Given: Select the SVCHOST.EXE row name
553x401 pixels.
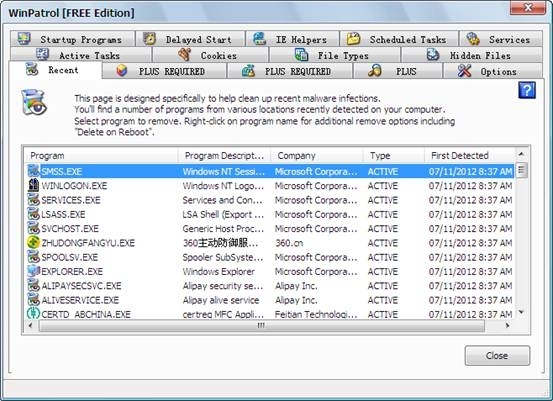Looking at the screenshot, I should point(70,229).
